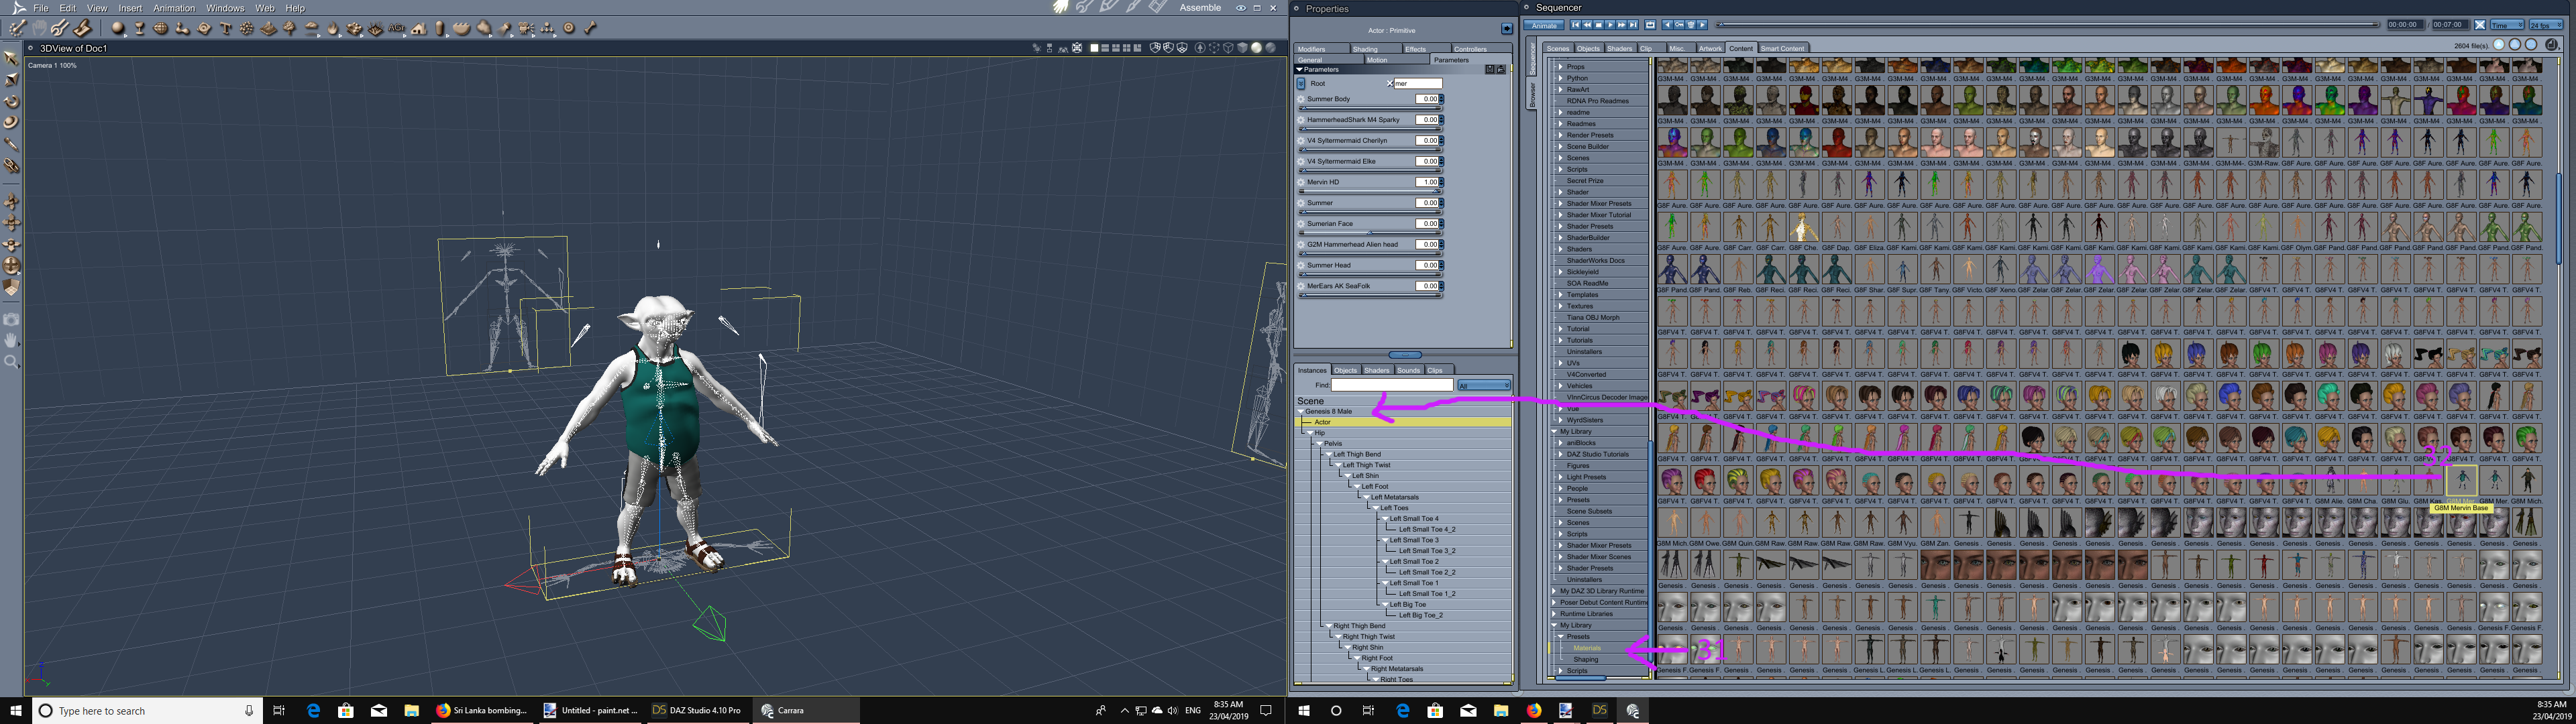Viewport: 2576px width, 724px height.
Task: Select the Eyedropper tool in left sidebar
Action: (11, 144)
